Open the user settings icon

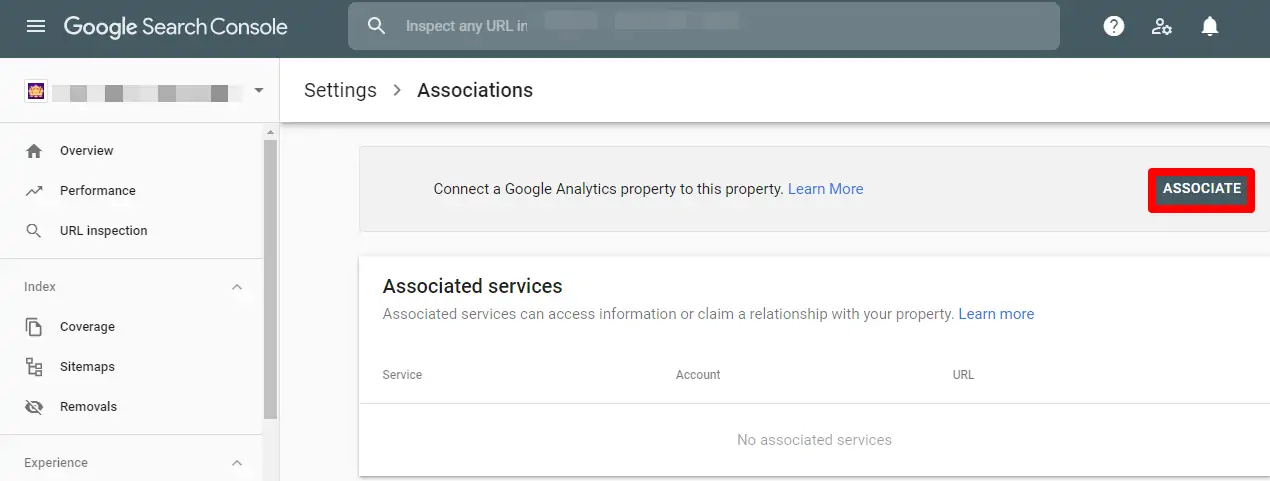coord(1162,27)
